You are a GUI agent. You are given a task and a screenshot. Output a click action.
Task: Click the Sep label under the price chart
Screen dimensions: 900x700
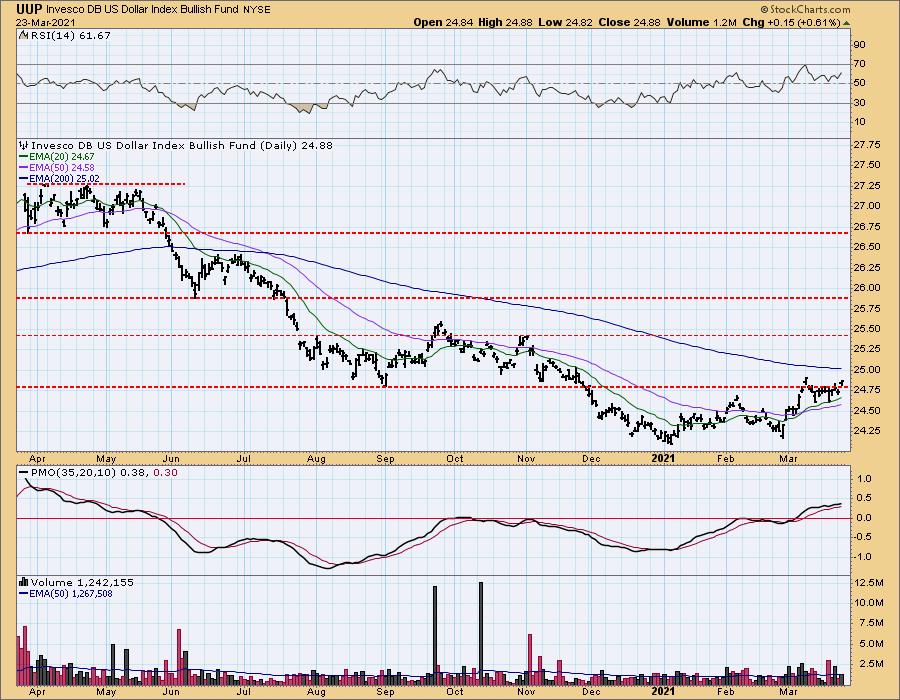[385, 459]
